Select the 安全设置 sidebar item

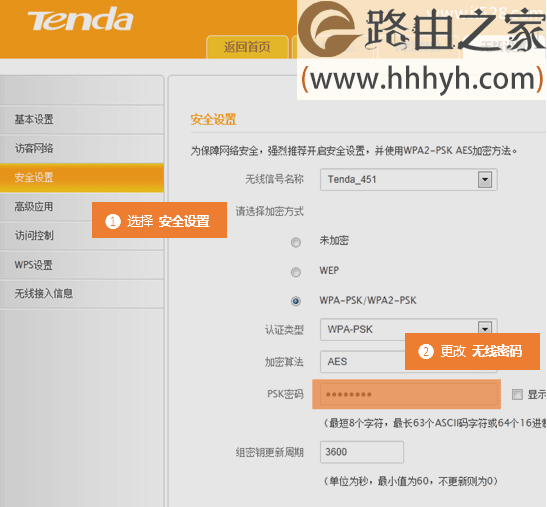82,177
